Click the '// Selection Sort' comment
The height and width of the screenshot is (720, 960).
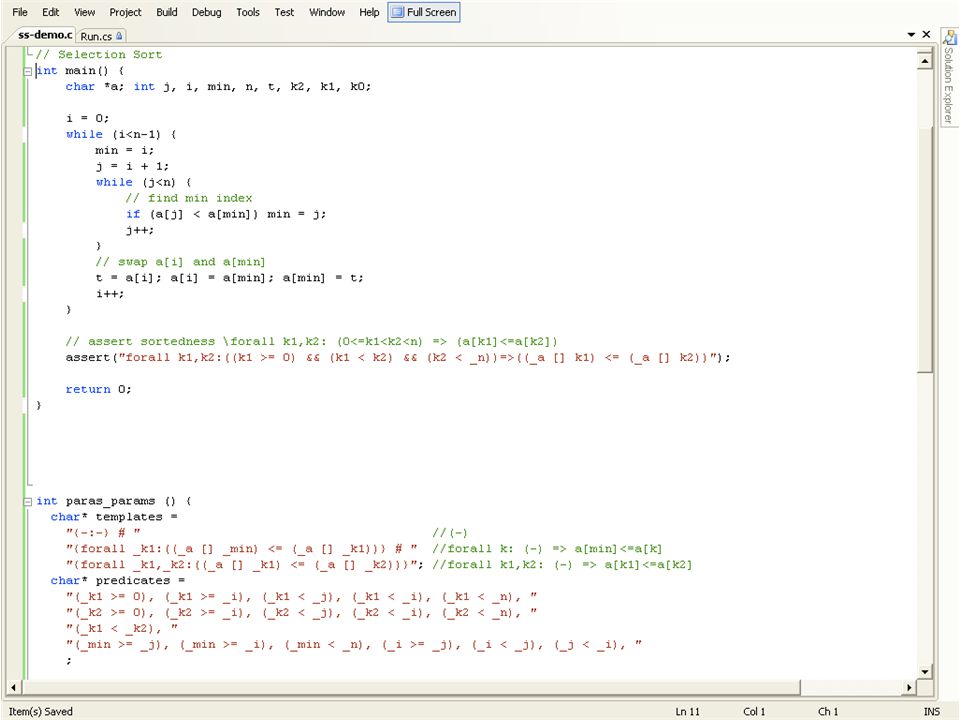point(99,54)
